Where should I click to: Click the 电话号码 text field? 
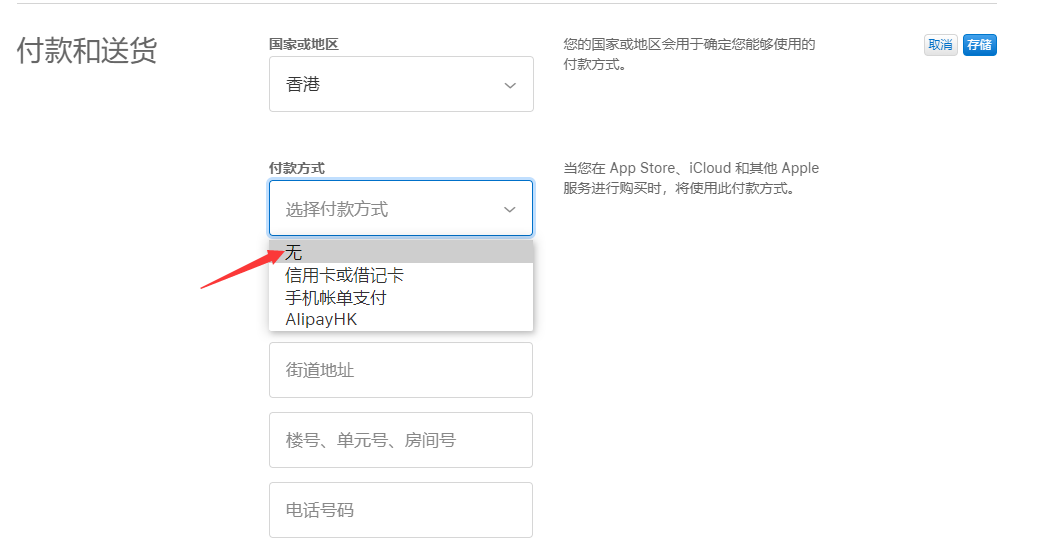(x=400, y=510)
